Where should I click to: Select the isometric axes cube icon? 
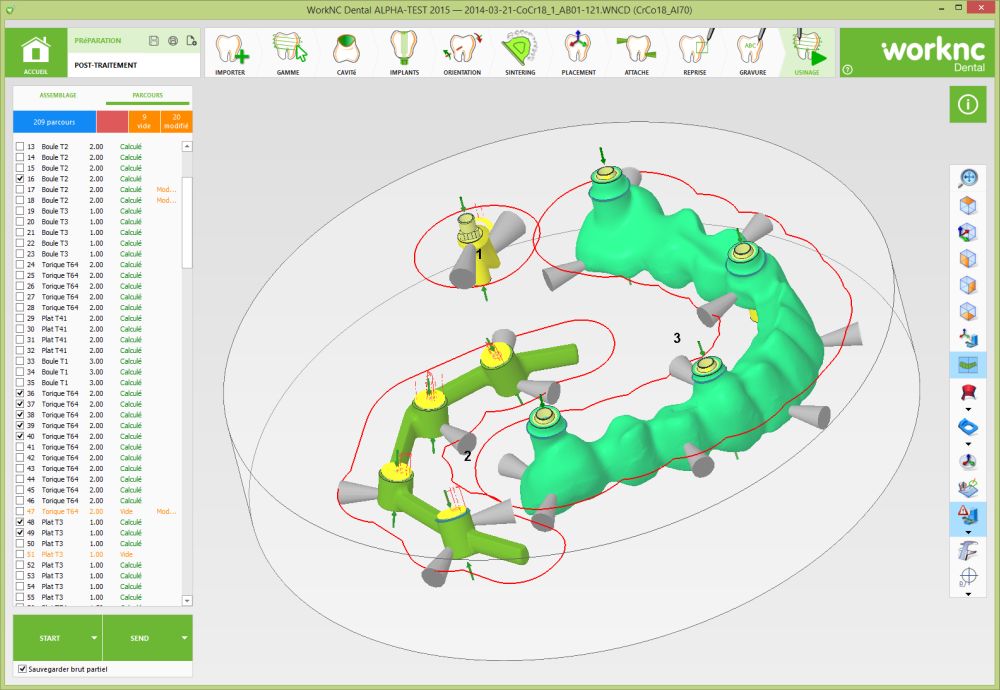(968, 231)
